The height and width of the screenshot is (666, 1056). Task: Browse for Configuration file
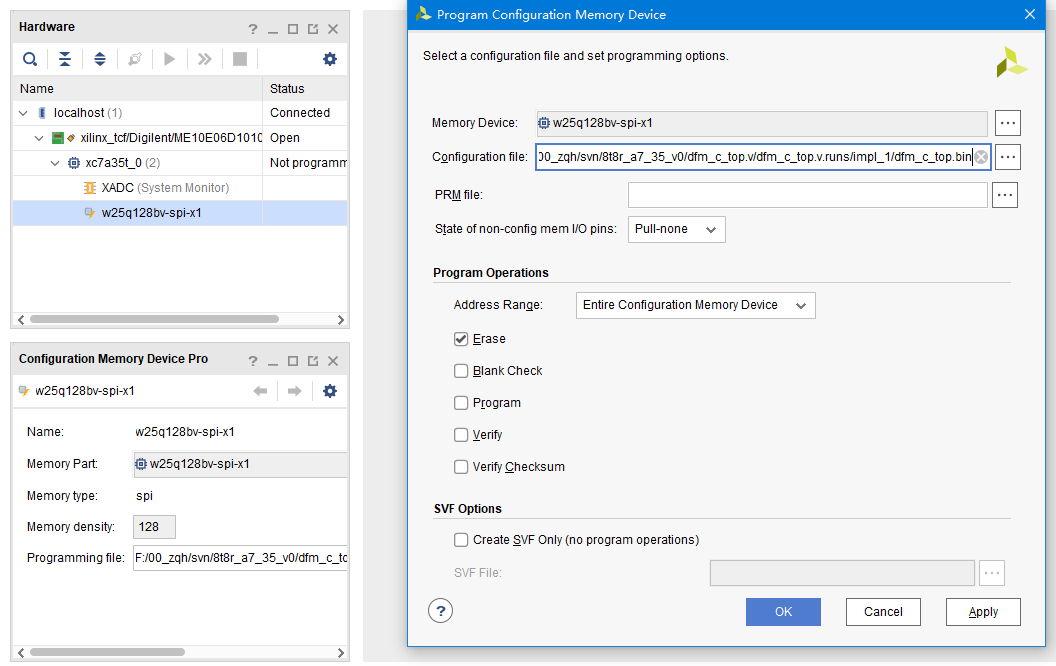pos(1008,157)
